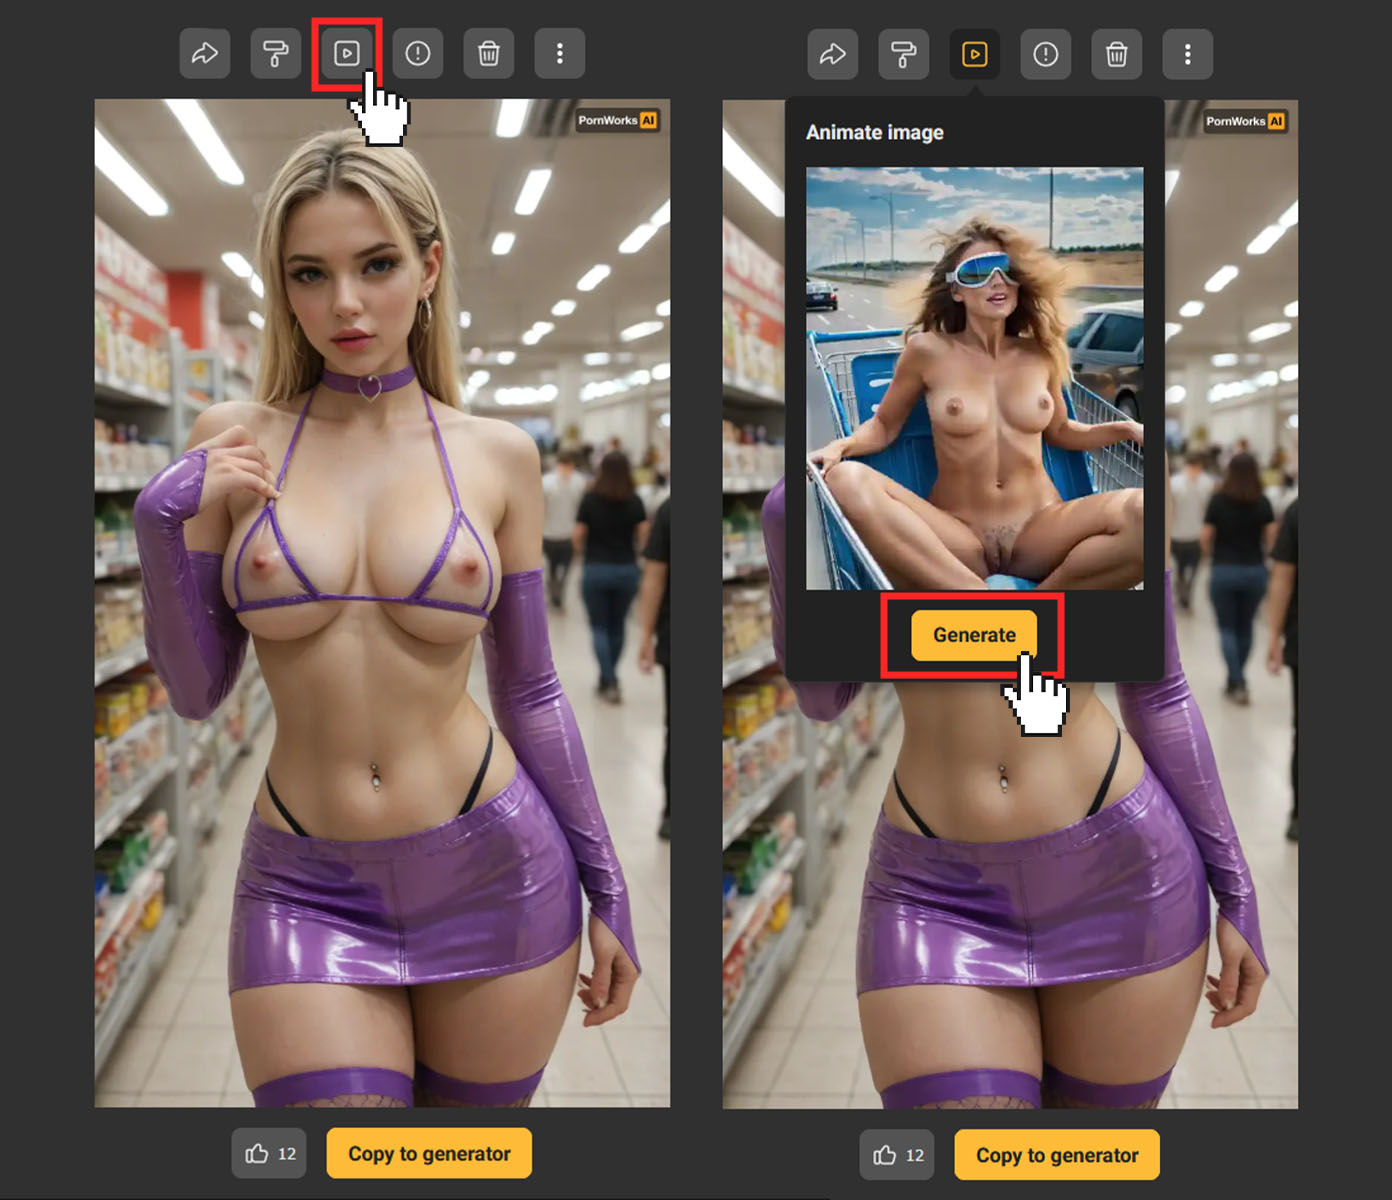
Task: Click Copy to generator under left image
Action: click(x=429, y=1154)
